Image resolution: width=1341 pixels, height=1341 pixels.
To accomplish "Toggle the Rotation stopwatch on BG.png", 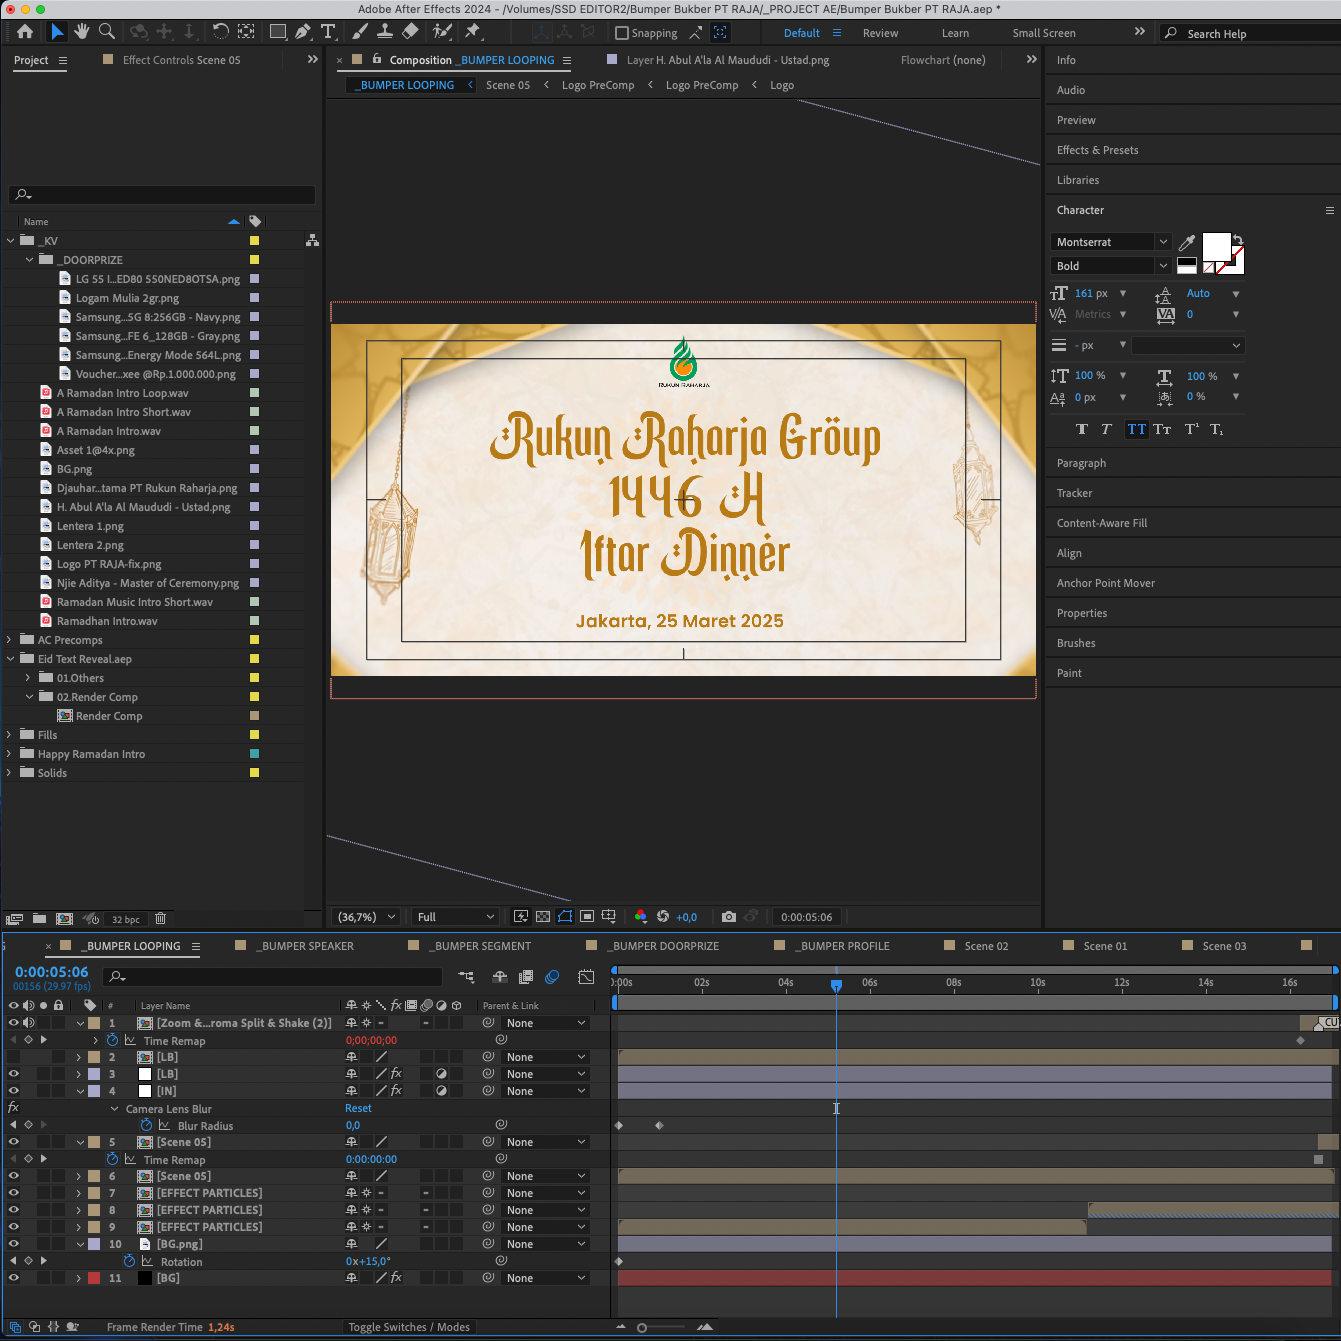I will (129, 1261).
